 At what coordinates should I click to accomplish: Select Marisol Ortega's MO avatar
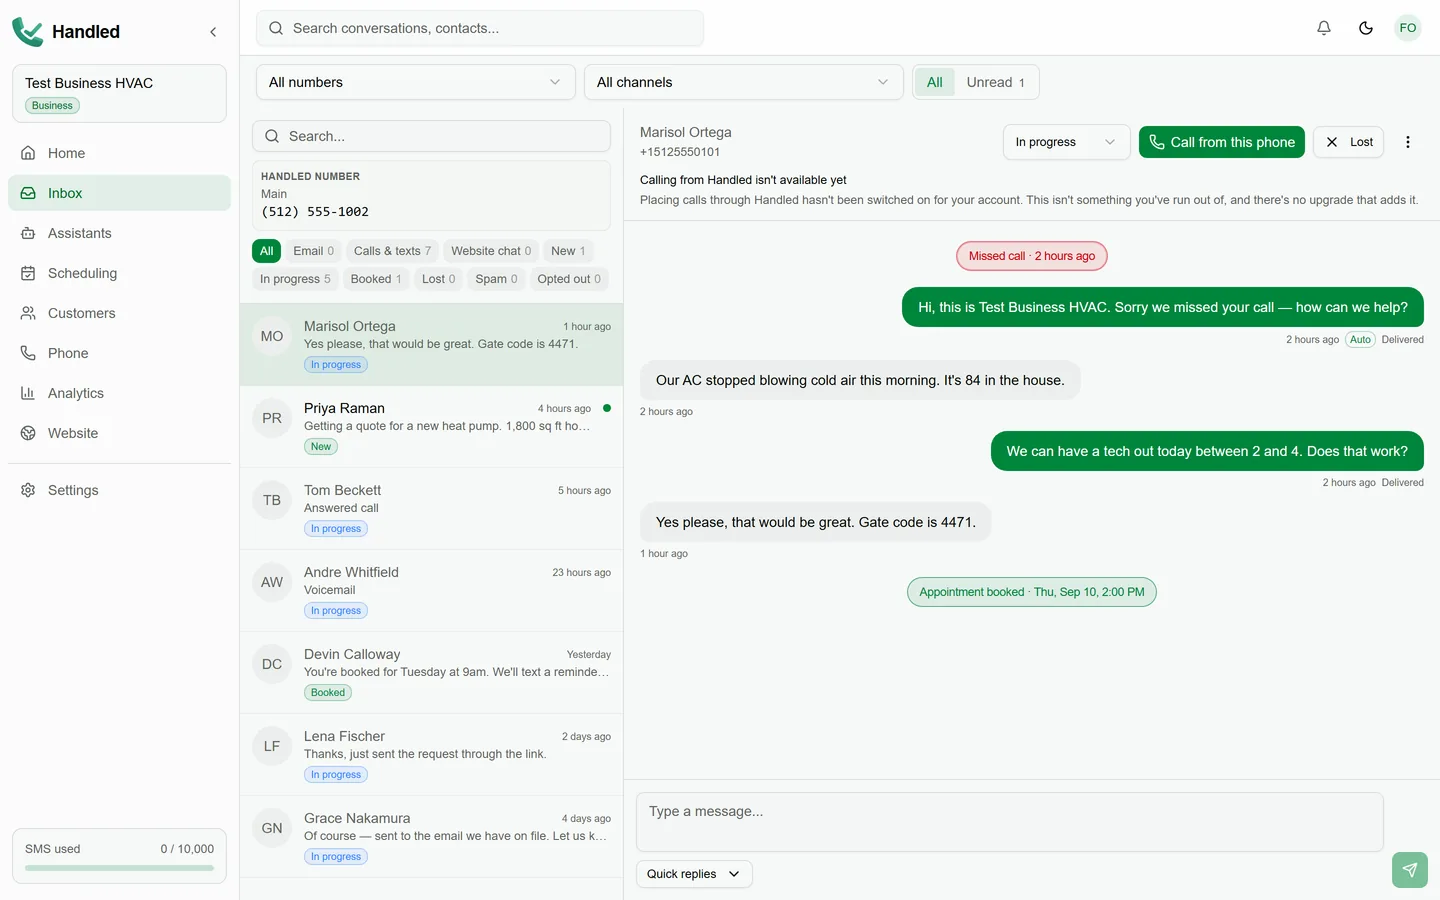click(272, 337)
